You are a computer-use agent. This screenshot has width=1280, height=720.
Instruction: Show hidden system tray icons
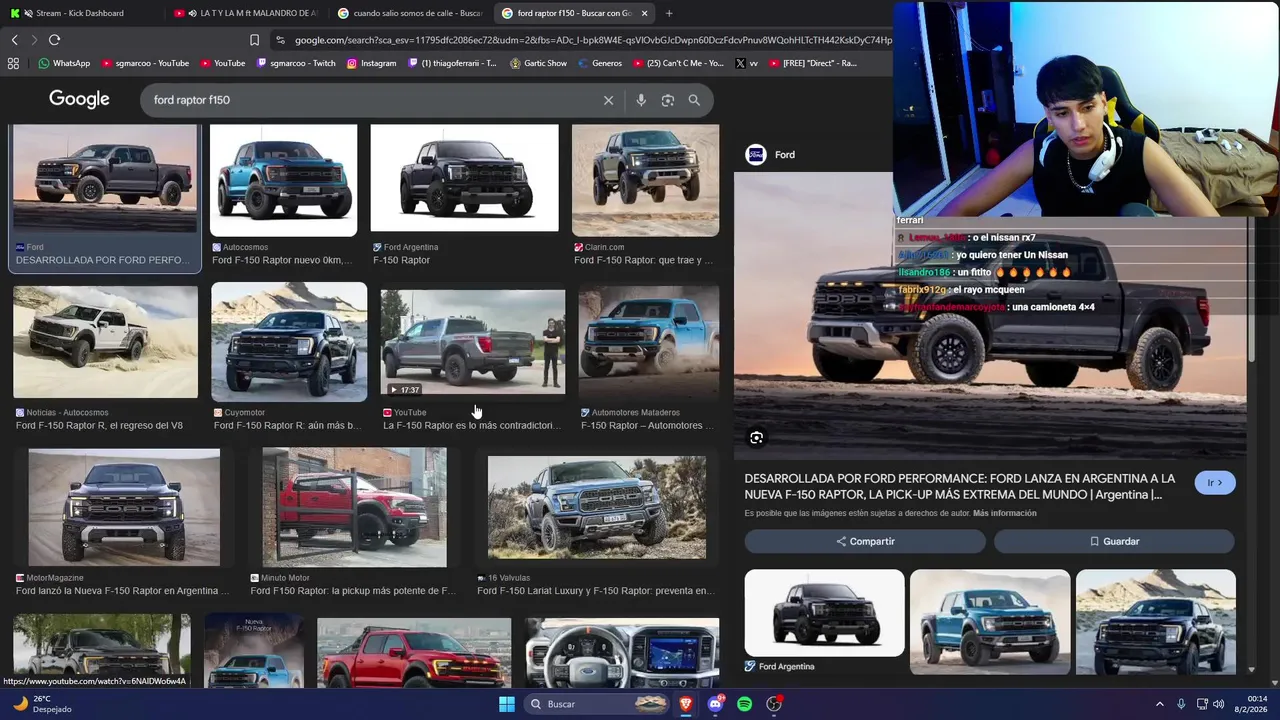1160,704
